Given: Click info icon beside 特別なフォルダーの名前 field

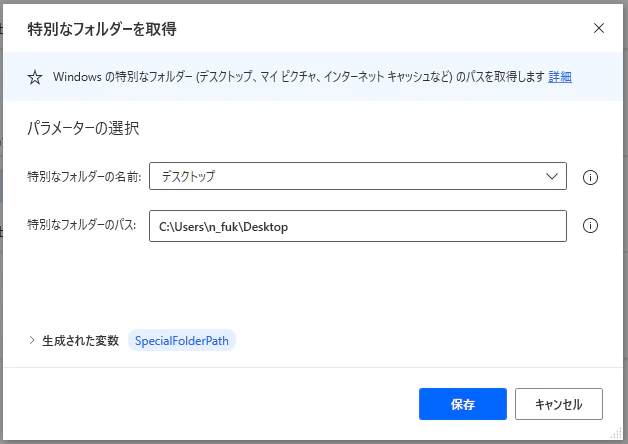Looking at the screenshot, I should pyautogui.click(x=590, y=177).
